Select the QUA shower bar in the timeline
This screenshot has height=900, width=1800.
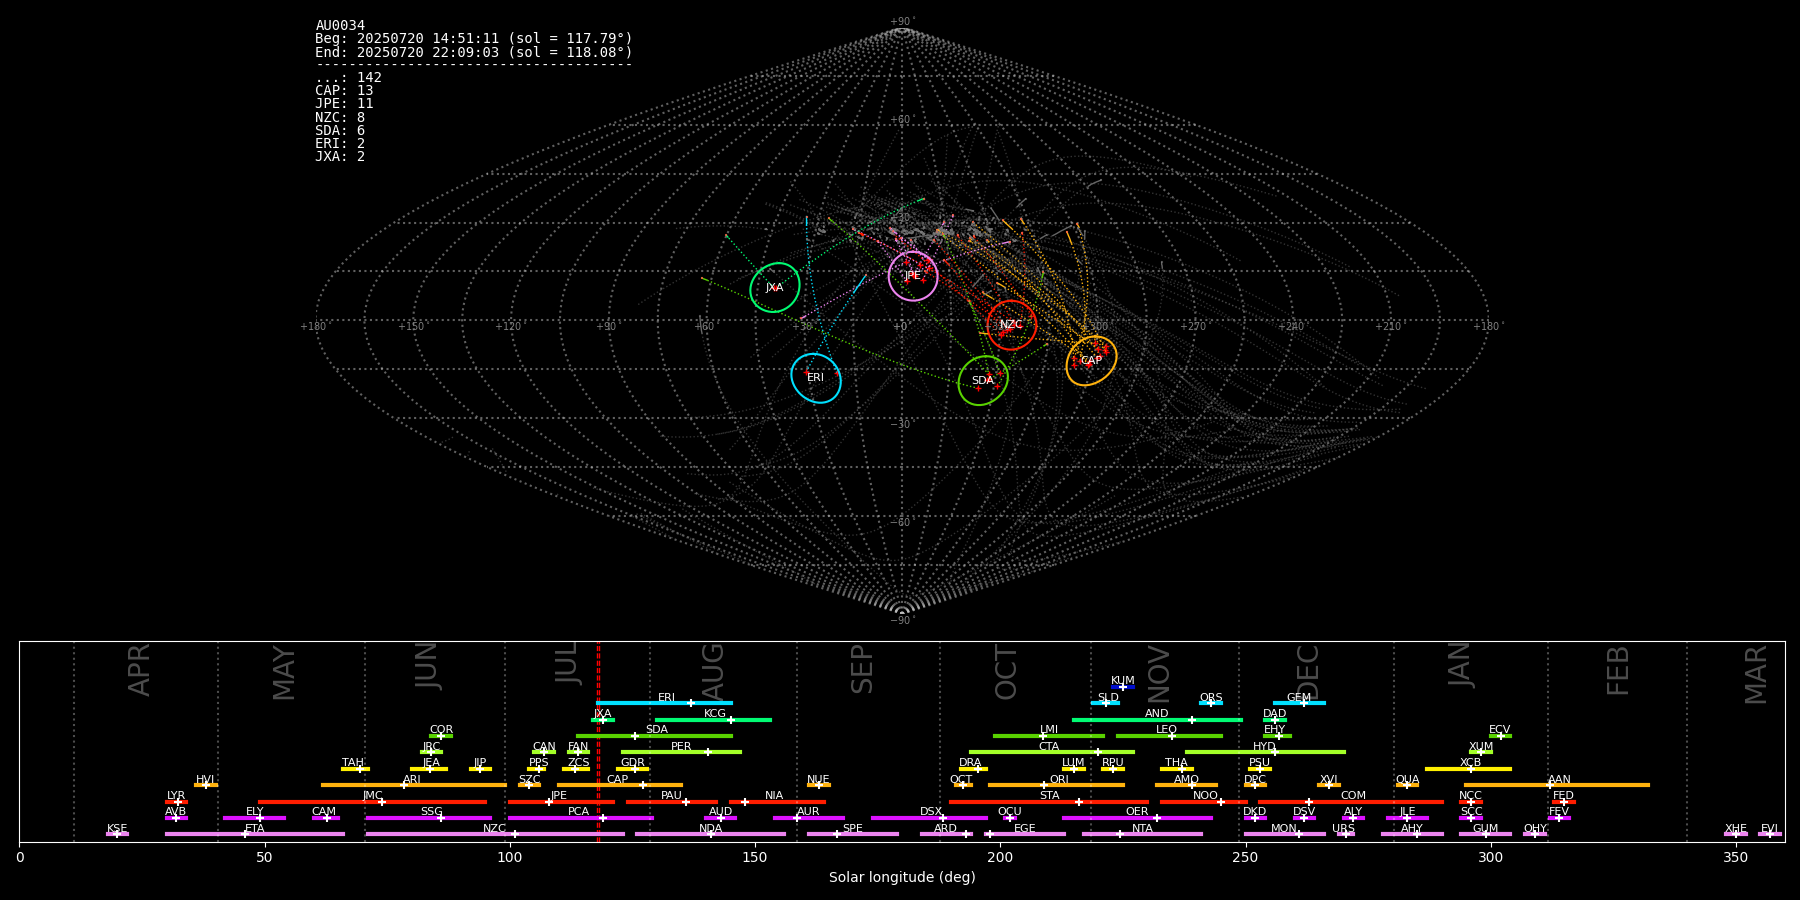click(x=1407, y=785)
